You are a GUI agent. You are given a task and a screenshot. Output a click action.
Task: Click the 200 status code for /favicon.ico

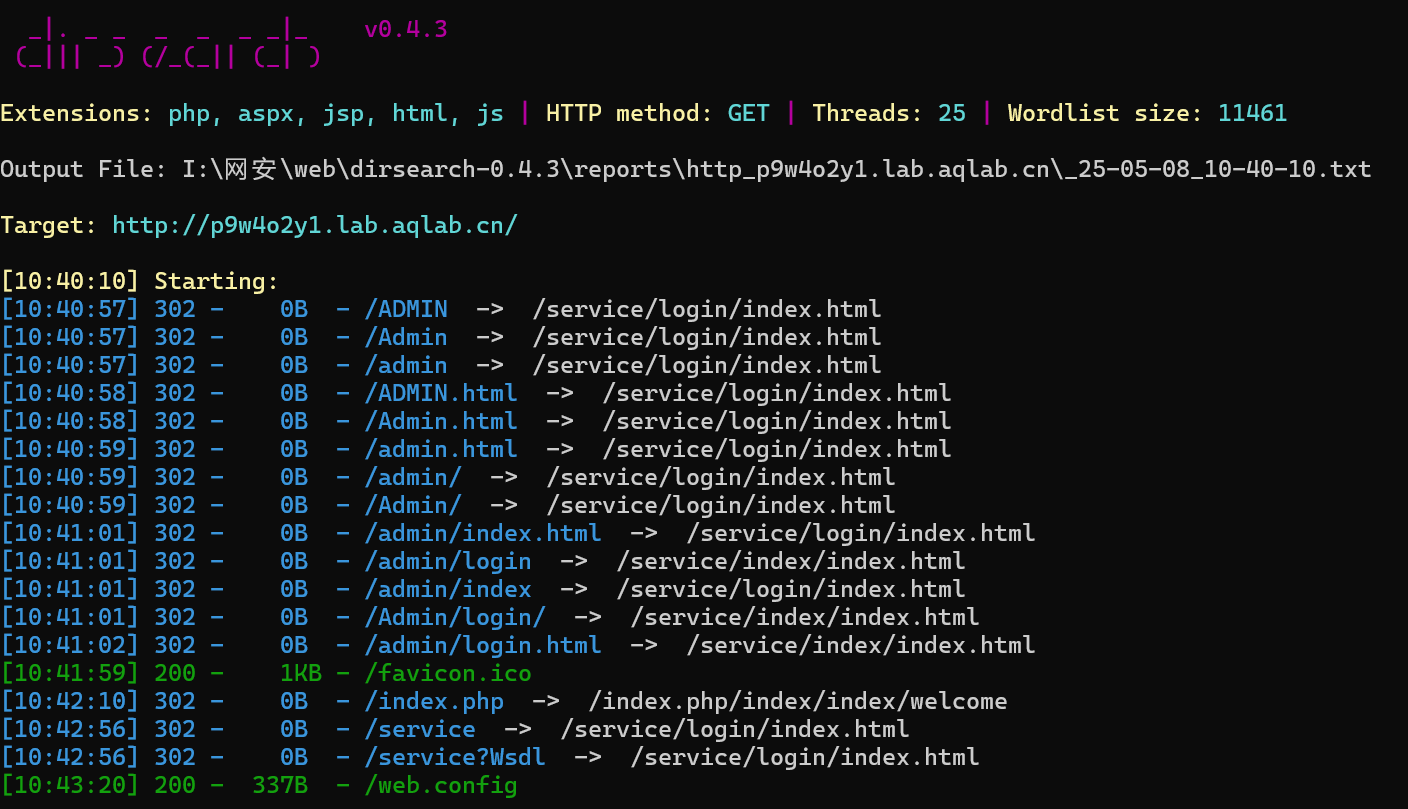tap(175, 673)
